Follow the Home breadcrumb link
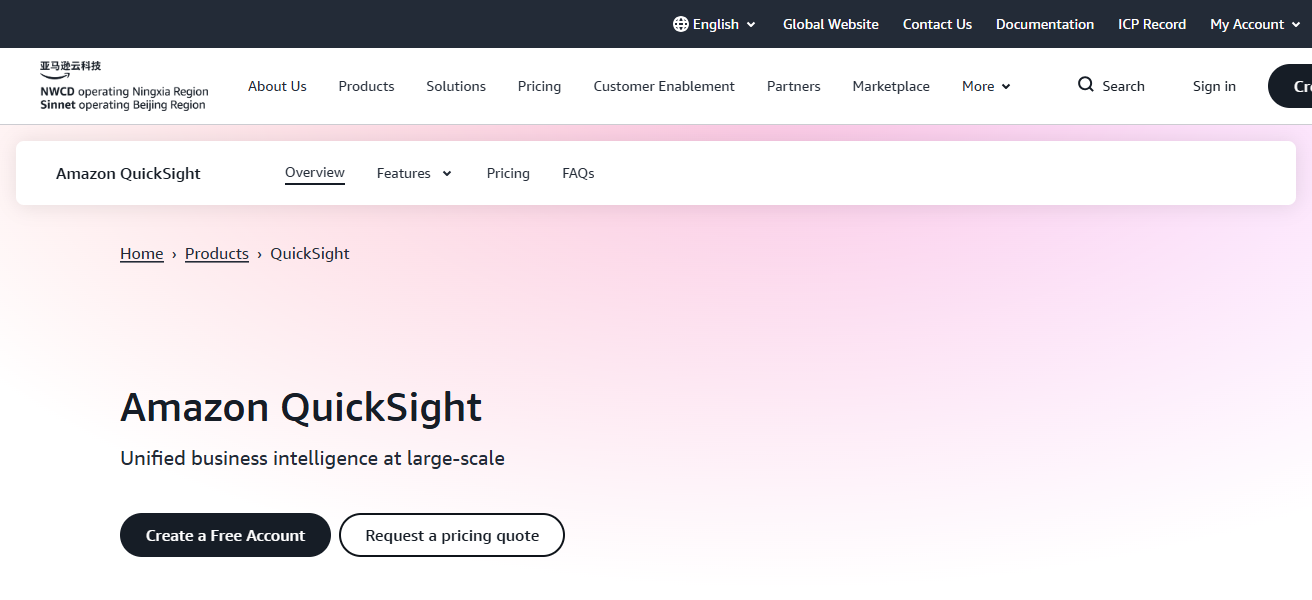Screen dimensions: 1312x600 141,253
